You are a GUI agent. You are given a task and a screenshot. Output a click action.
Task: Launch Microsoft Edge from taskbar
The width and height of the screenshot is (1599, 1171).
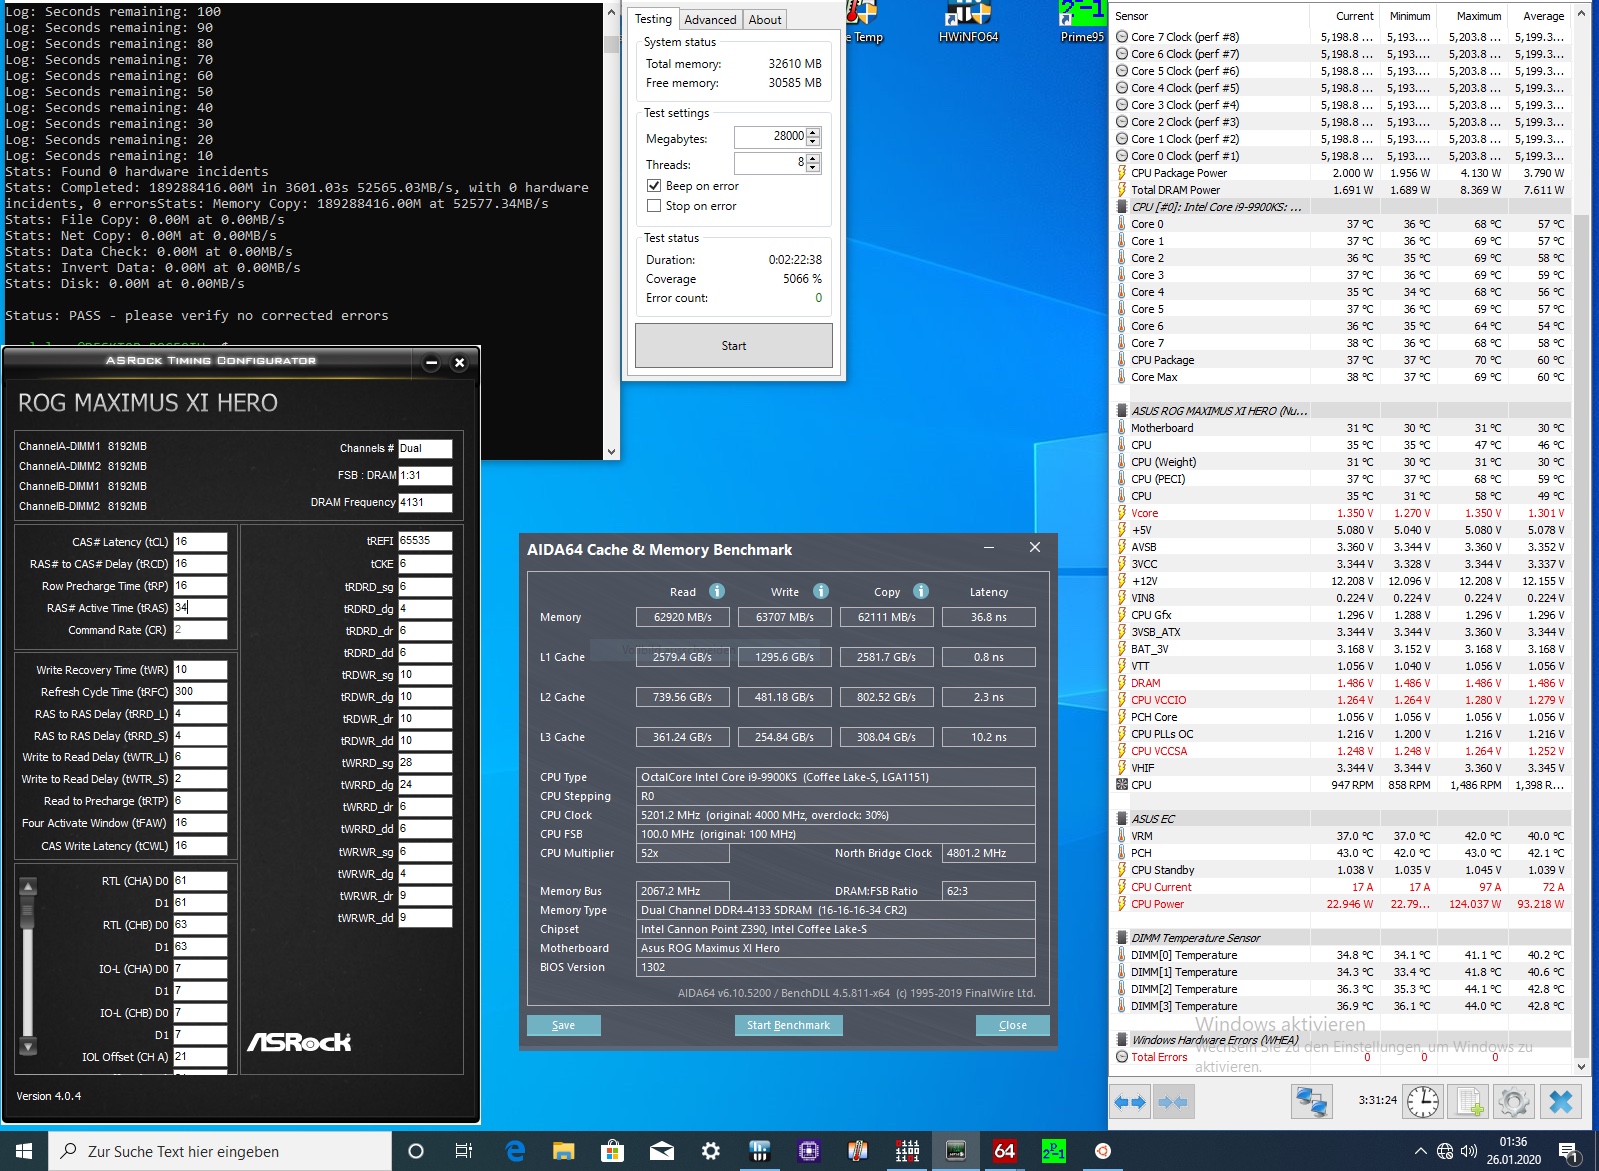coord(515,1151)
